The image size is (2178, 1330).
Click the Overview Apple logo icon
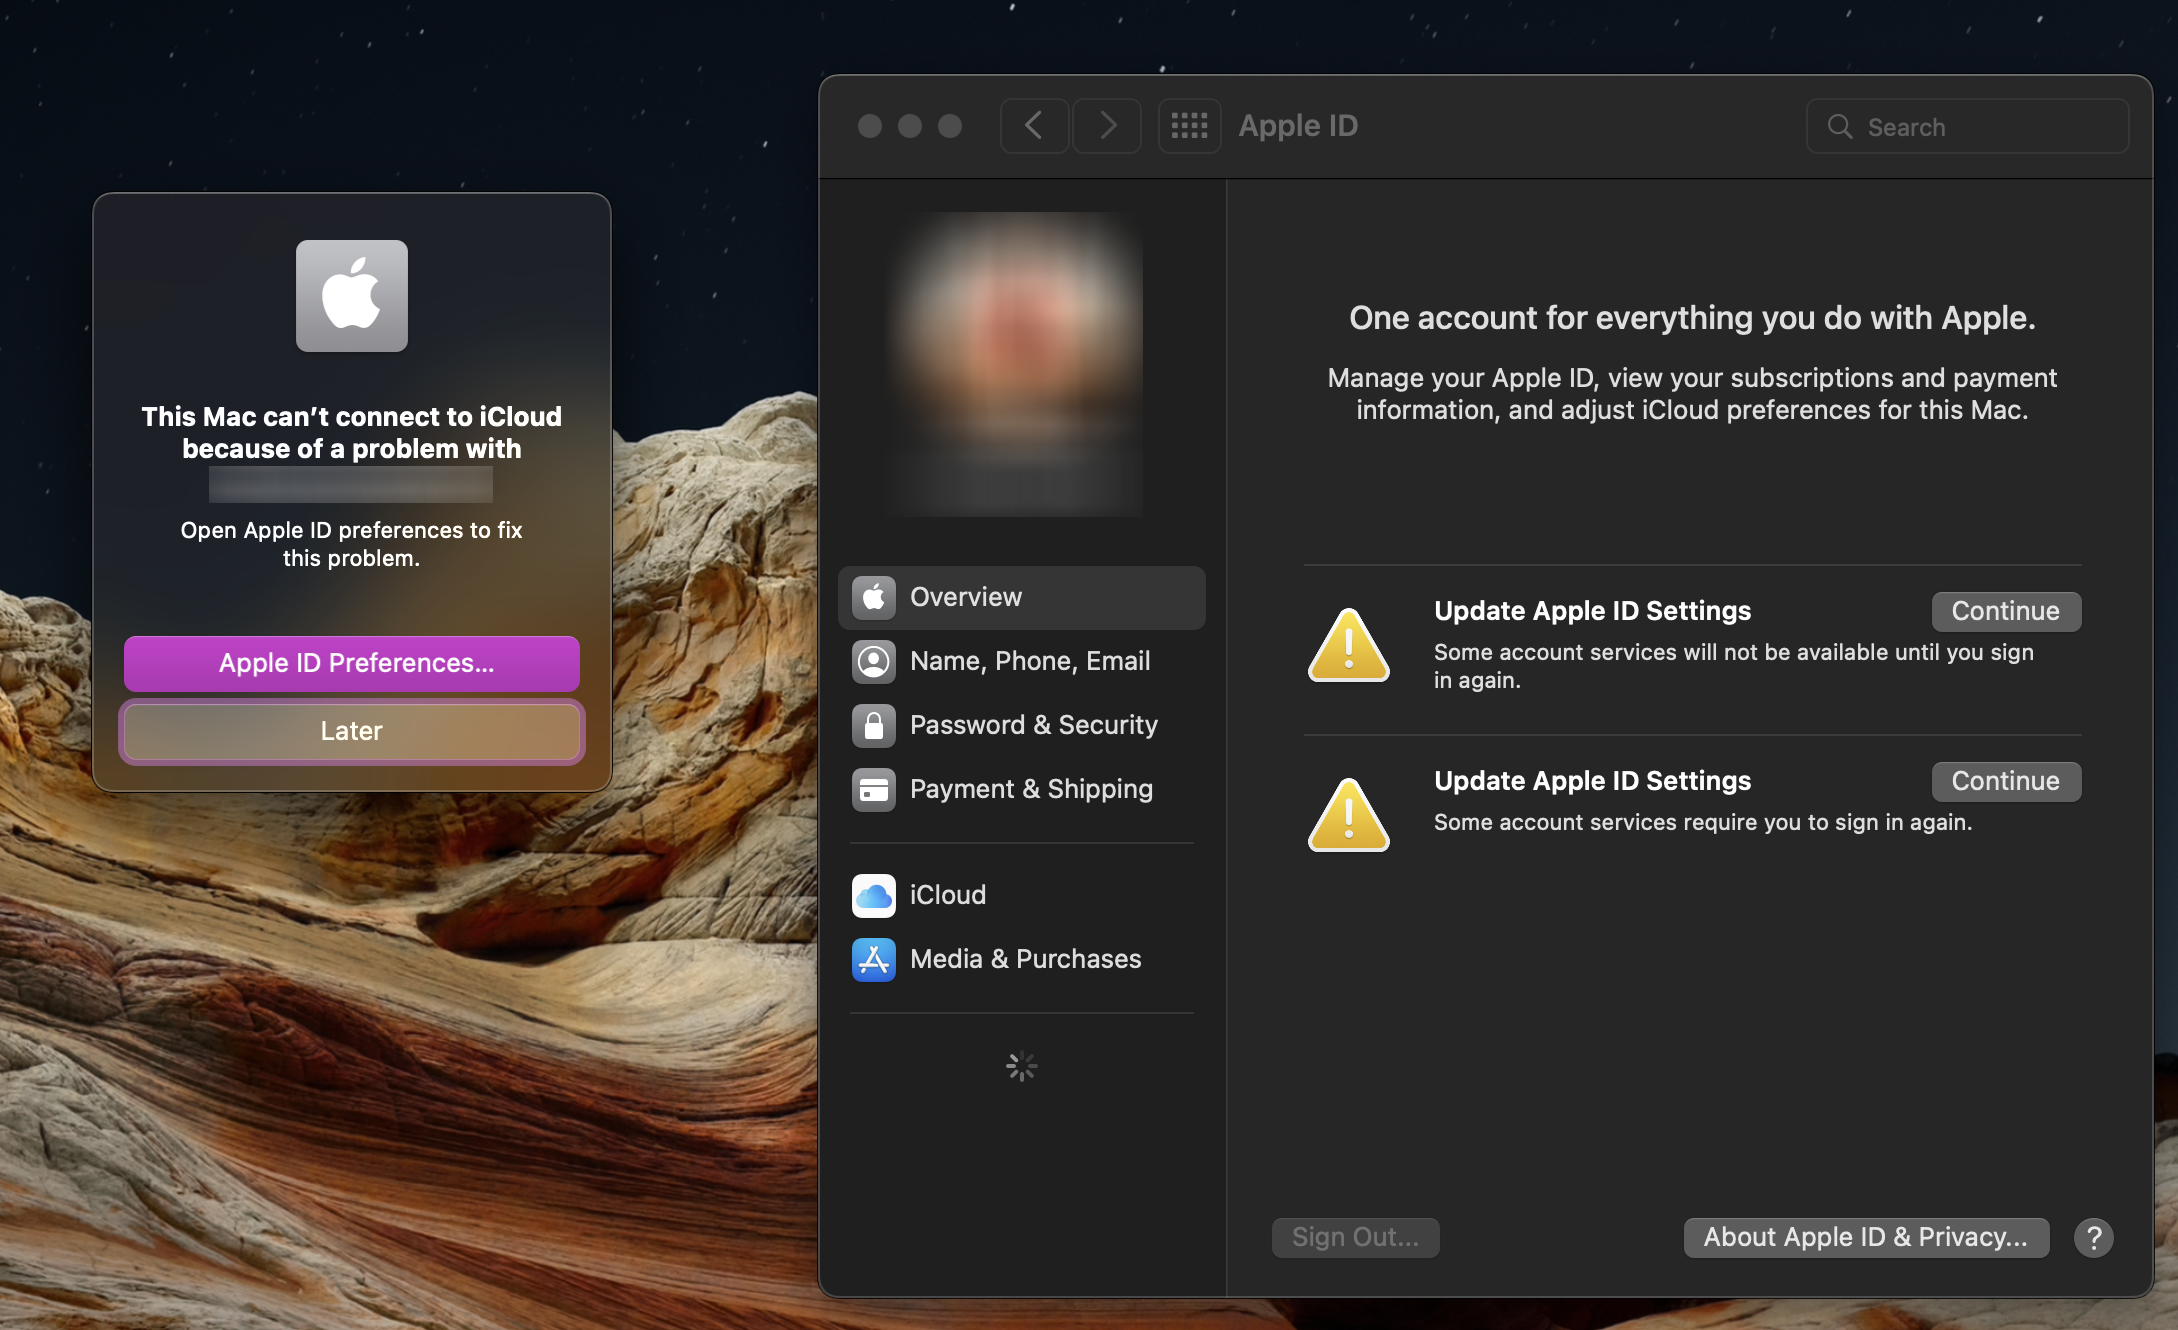click(873, 597)
